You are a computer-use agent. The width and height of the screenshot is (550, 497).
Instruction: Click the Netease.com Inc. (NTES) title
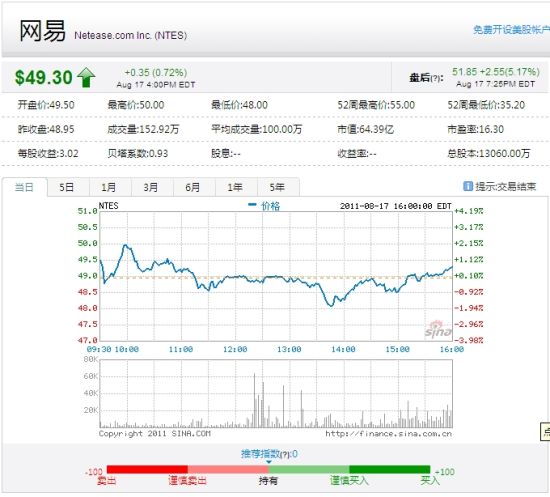tap(130, 35)
